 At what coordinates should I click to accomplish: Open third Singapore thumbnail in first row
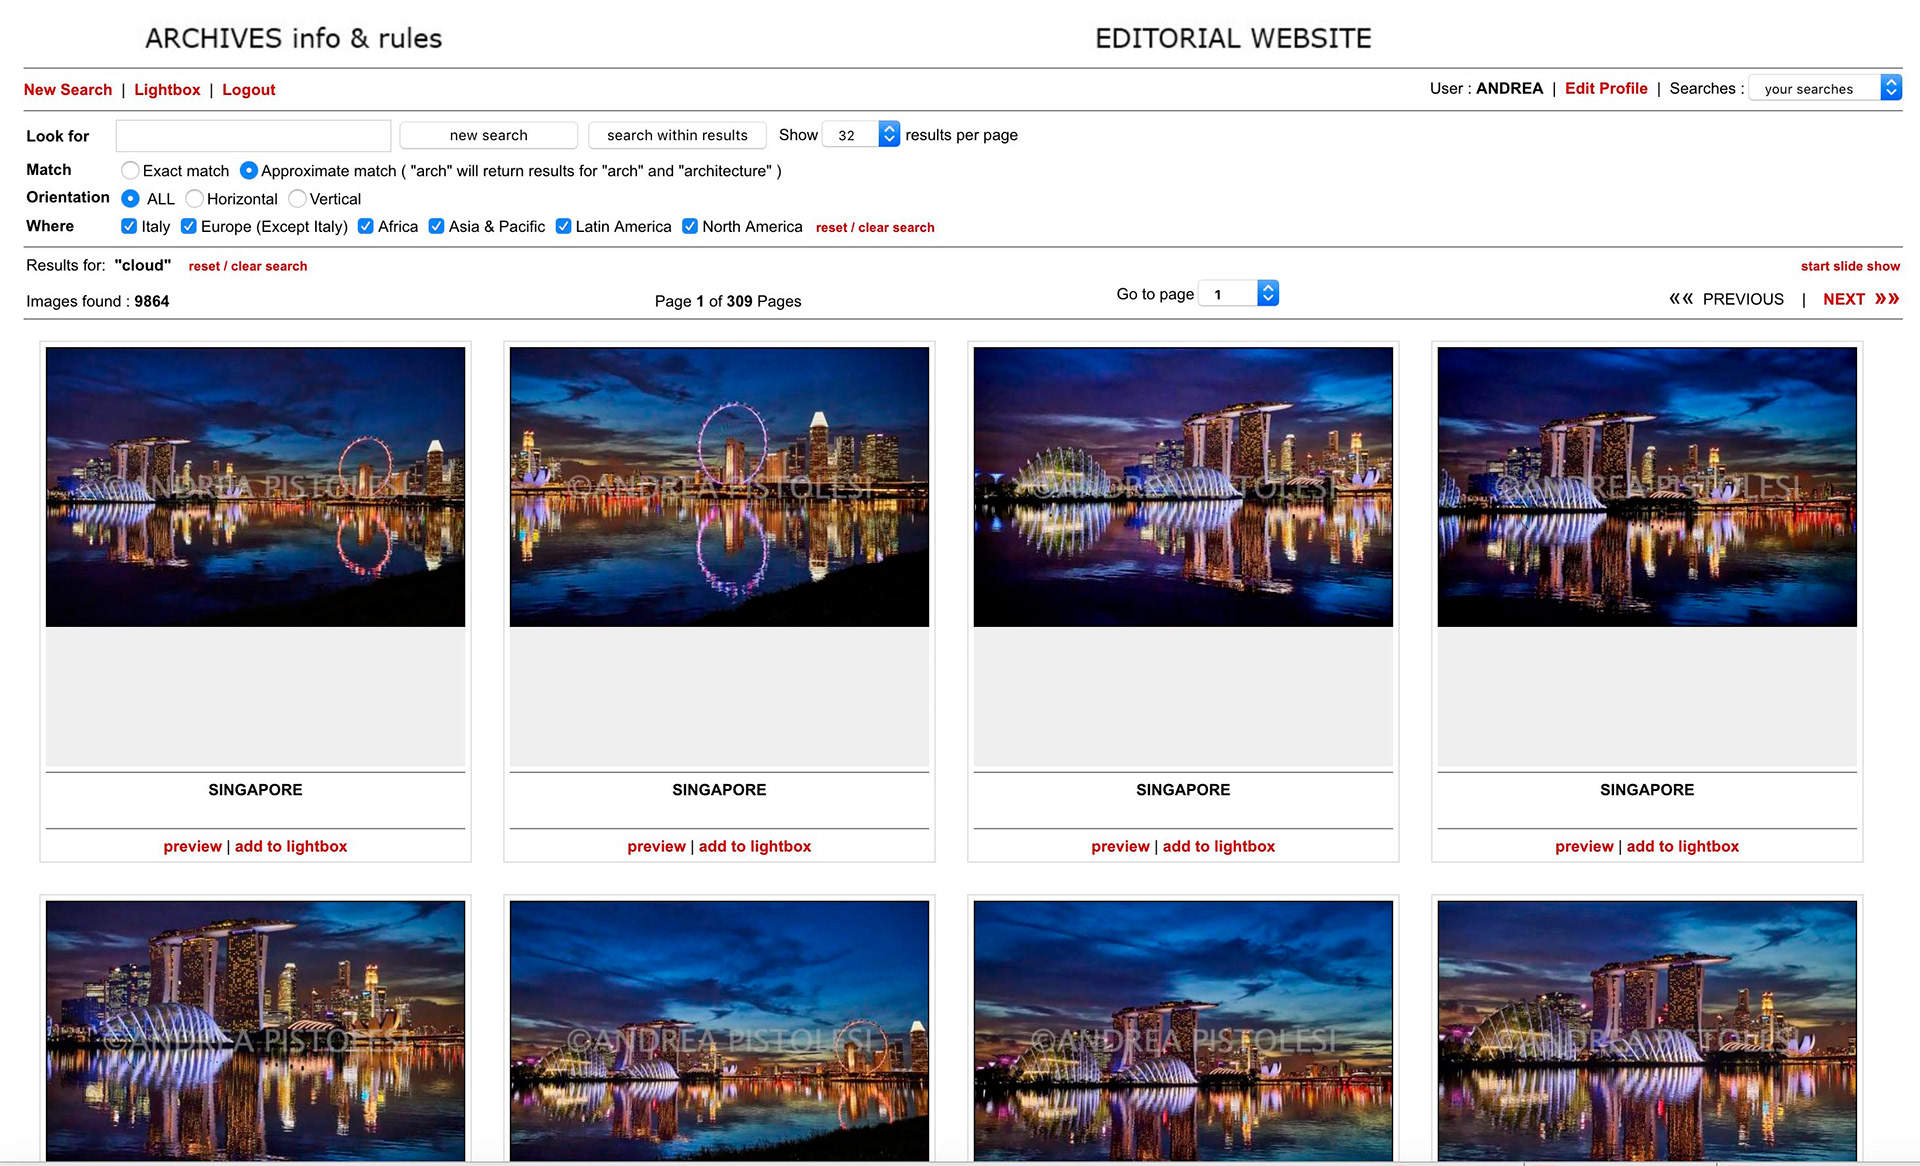[x=1183, y=487]
